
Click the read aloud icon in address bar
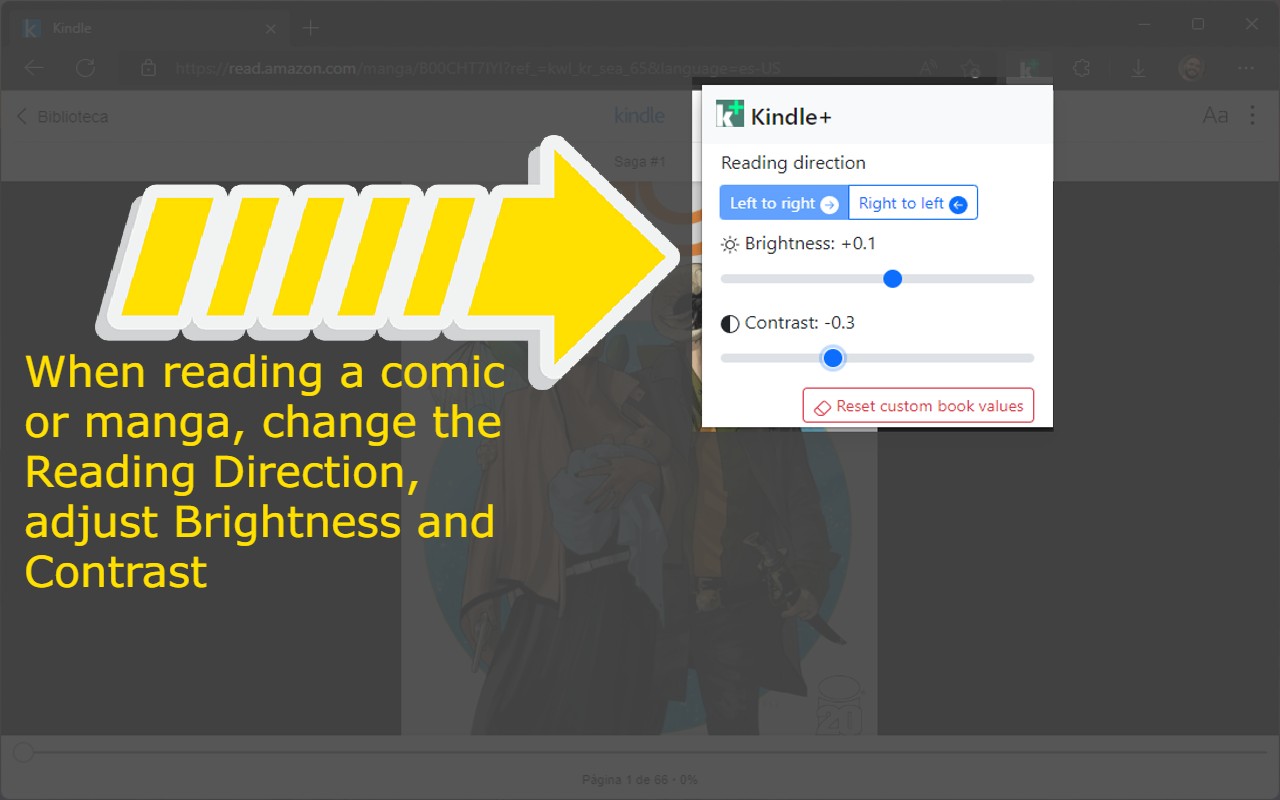click(x=928, y=68)
